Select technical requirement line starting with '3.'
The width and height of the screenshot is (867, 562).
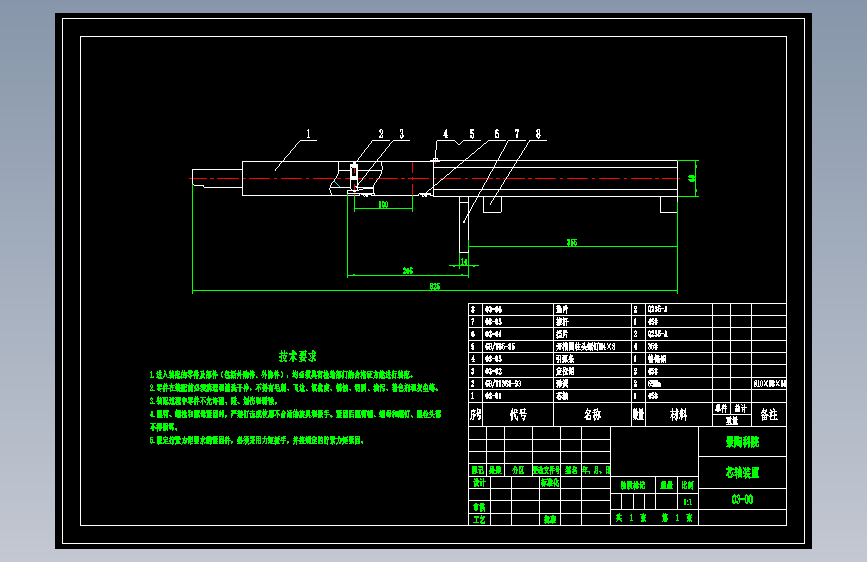tap(214, 401)
